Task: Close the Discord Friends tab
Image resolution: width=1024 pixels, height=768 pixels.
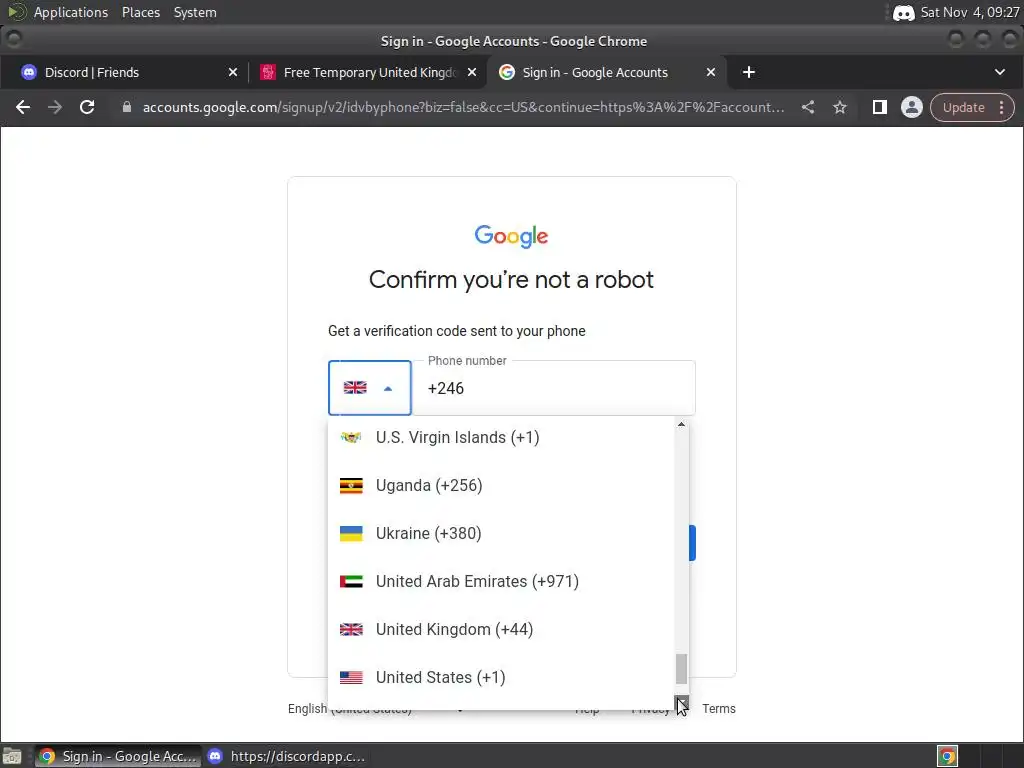Action: click(232, 72)
